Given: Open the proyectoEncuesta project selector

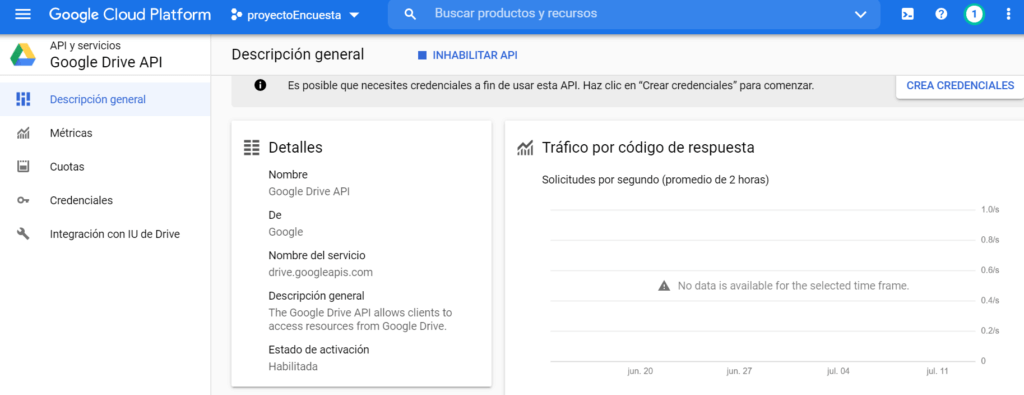Looking at the screenshot, I should 295,15.
